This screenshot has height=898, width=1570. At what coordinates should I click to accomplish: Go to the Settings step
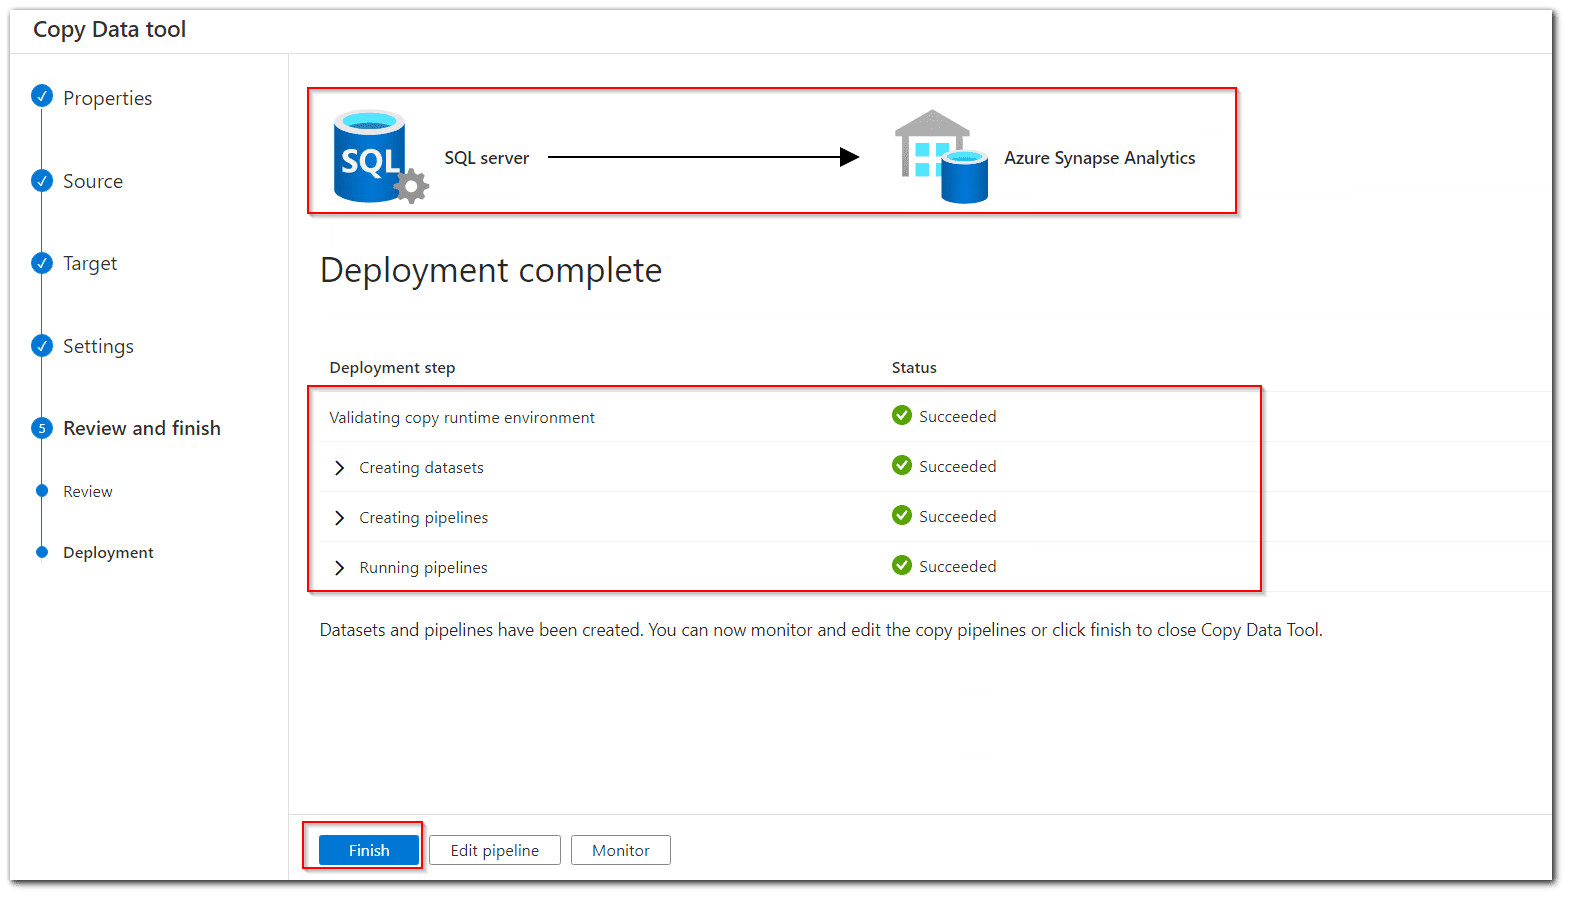(98, 346)
